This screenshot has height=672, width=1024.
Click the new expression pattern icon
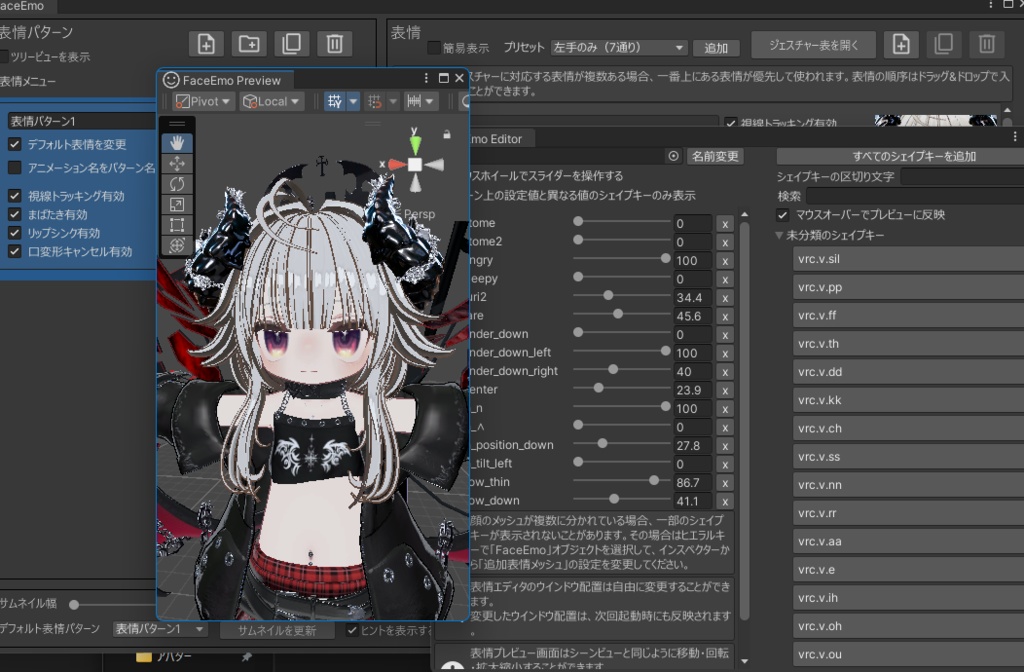click(x=206, y=43)
